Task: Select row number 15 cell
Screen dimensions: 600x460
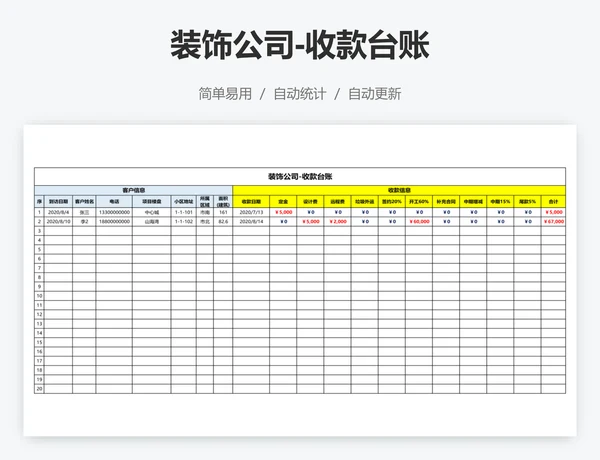Action: tap(39, 343)
